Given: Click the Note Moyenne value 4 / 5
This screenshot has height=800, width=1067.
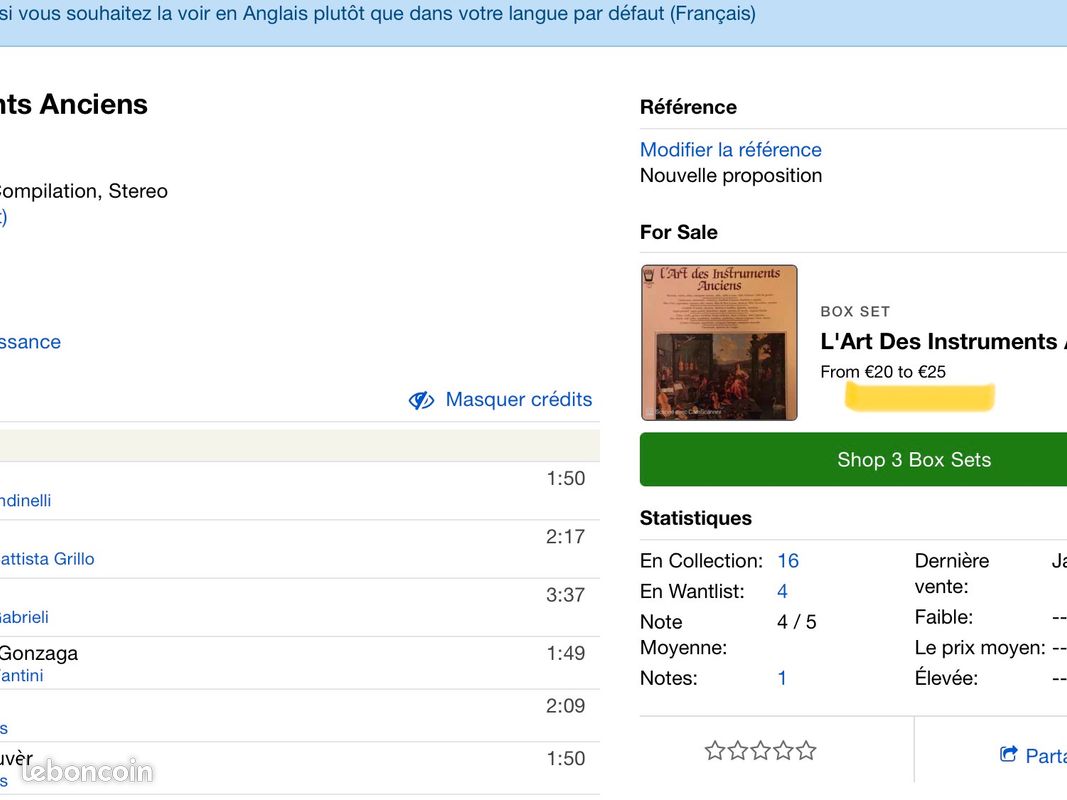Looking at the screenshot, I should click(796, 622).
